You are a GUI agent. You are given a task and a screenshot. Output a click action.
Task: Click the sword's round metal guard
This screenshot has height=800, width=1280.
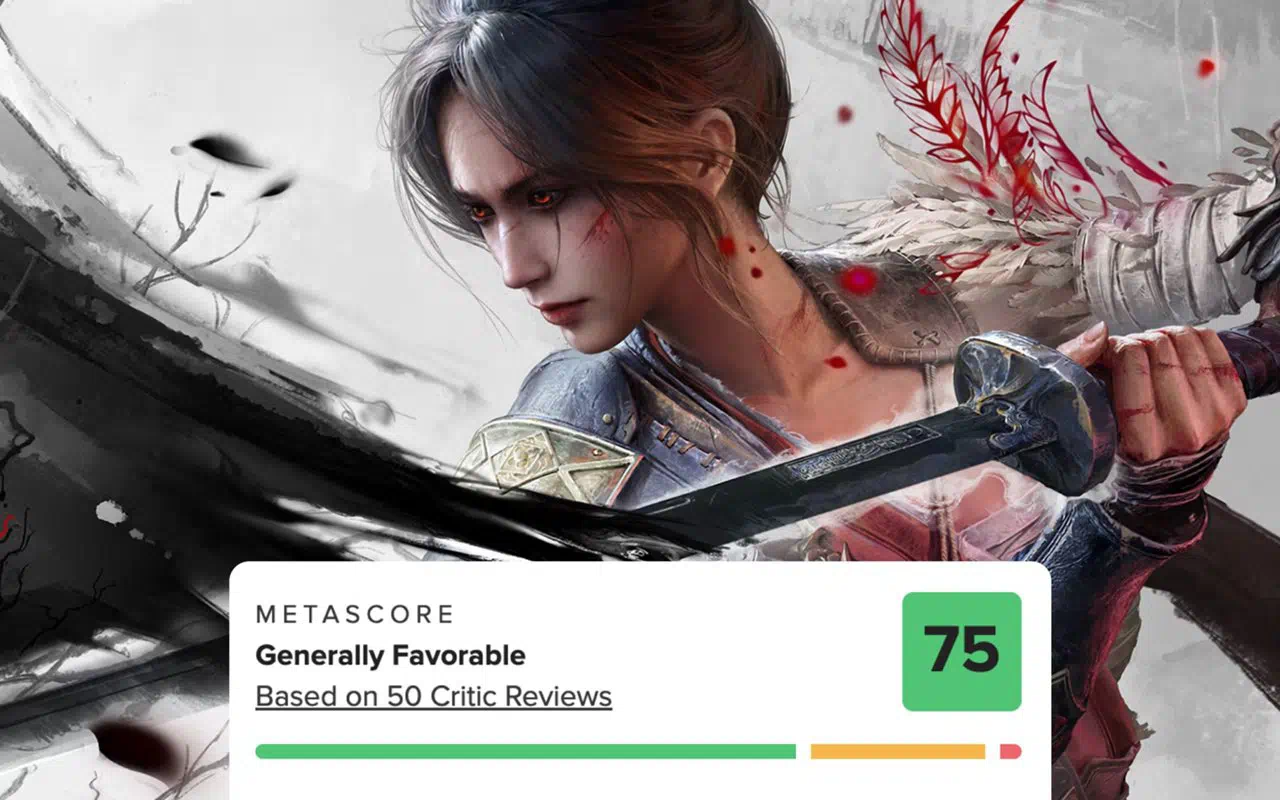click(x=1032, y=398)
